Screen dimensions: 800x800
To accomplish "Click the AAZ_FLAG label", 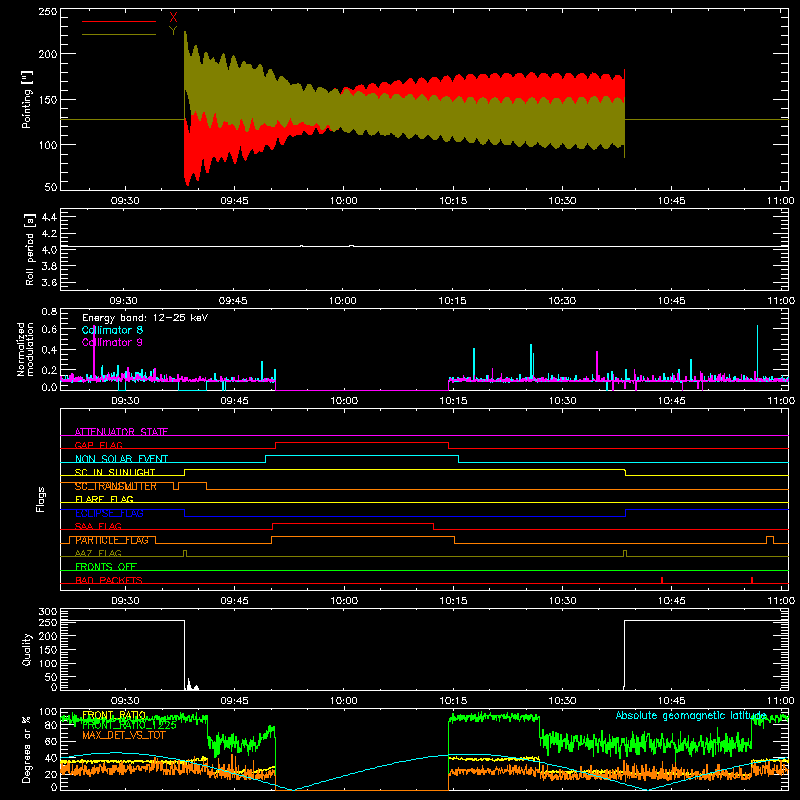I will pyautogui.click(x=98, y=553).
